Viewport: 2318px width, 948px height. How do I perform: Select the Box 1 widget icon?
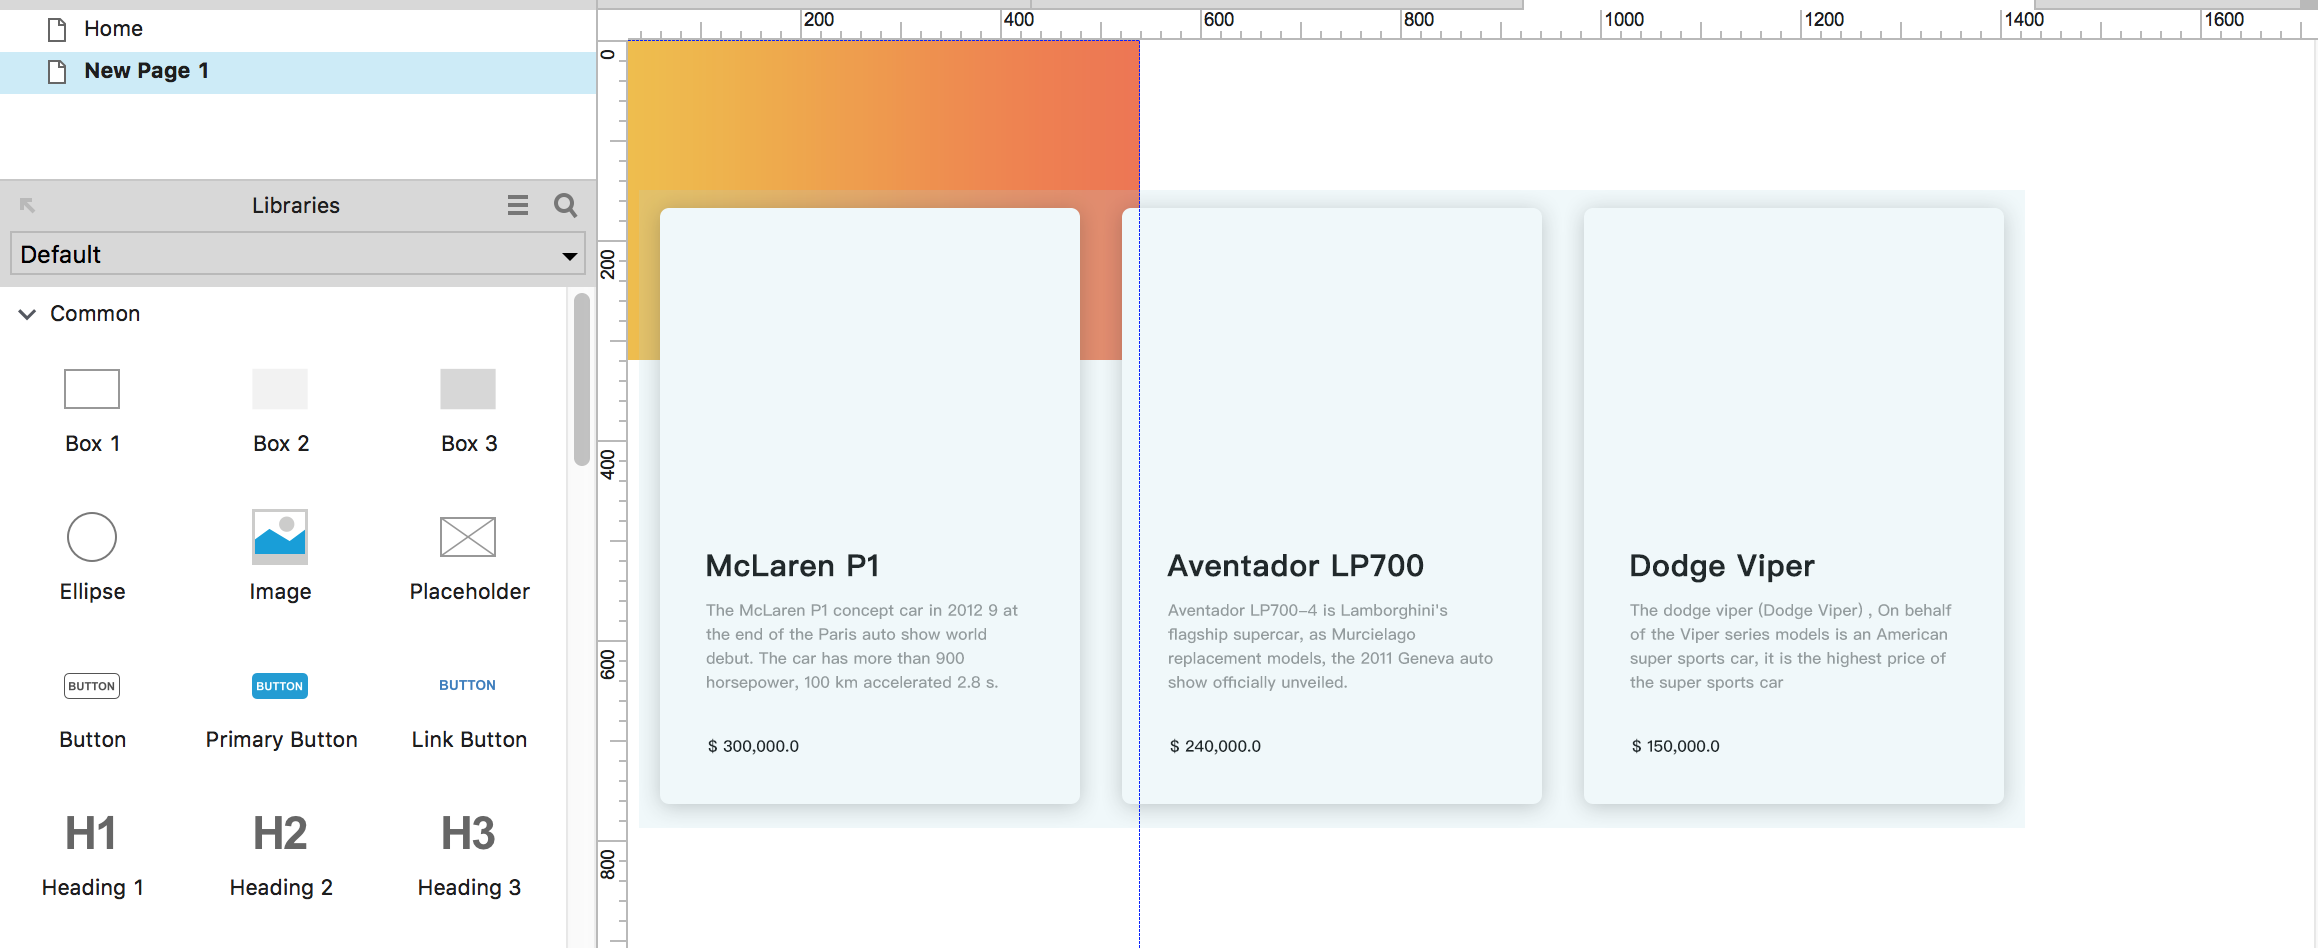click(92, 389)
